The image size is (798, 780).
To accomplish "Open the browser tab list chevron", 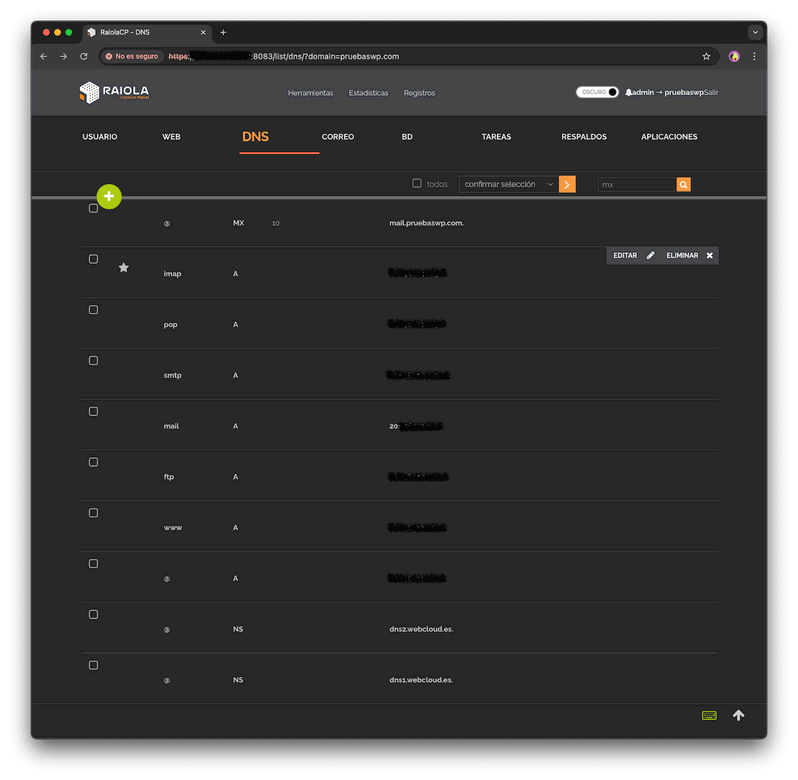I will pyautogui.click(x=755, y=32).
